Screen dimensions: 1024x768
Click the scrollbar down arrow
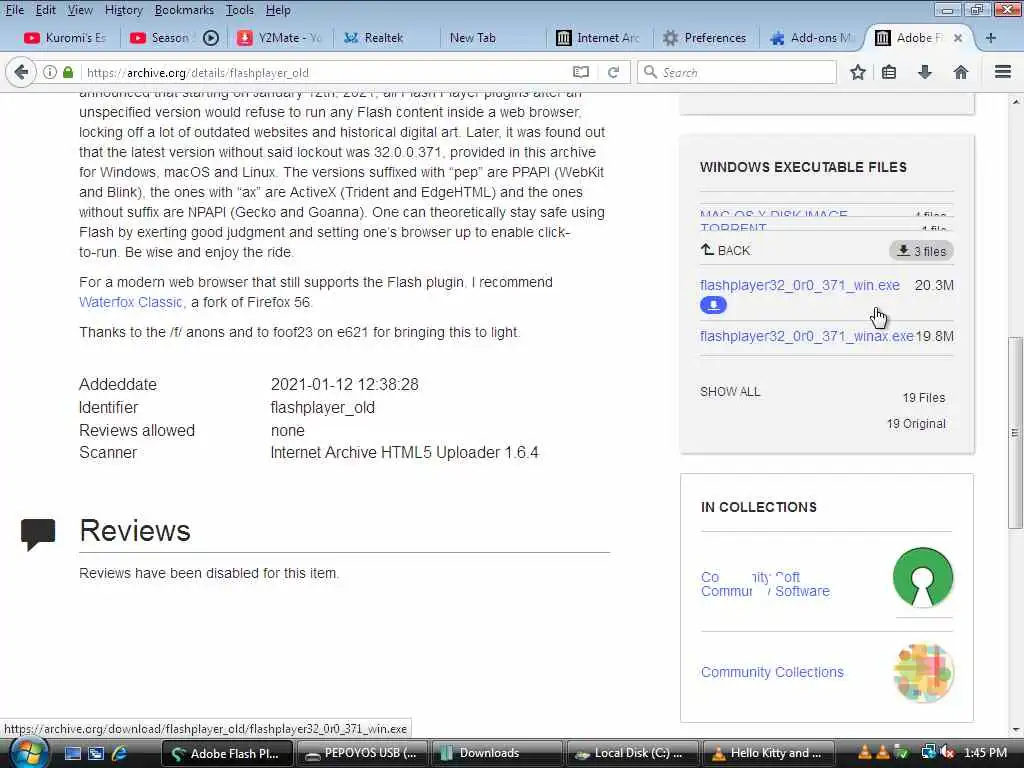coord(1016,730)
